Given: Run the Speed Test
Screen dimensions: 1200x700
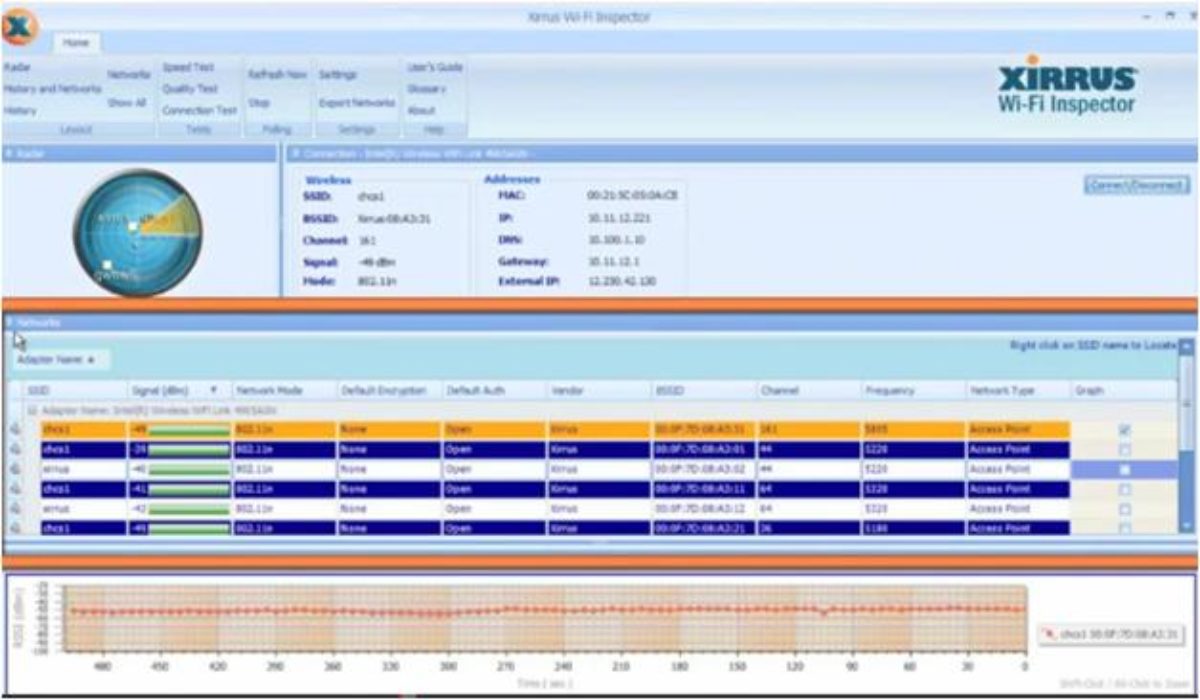Looking at the screenshot, I should coord(188,67).
